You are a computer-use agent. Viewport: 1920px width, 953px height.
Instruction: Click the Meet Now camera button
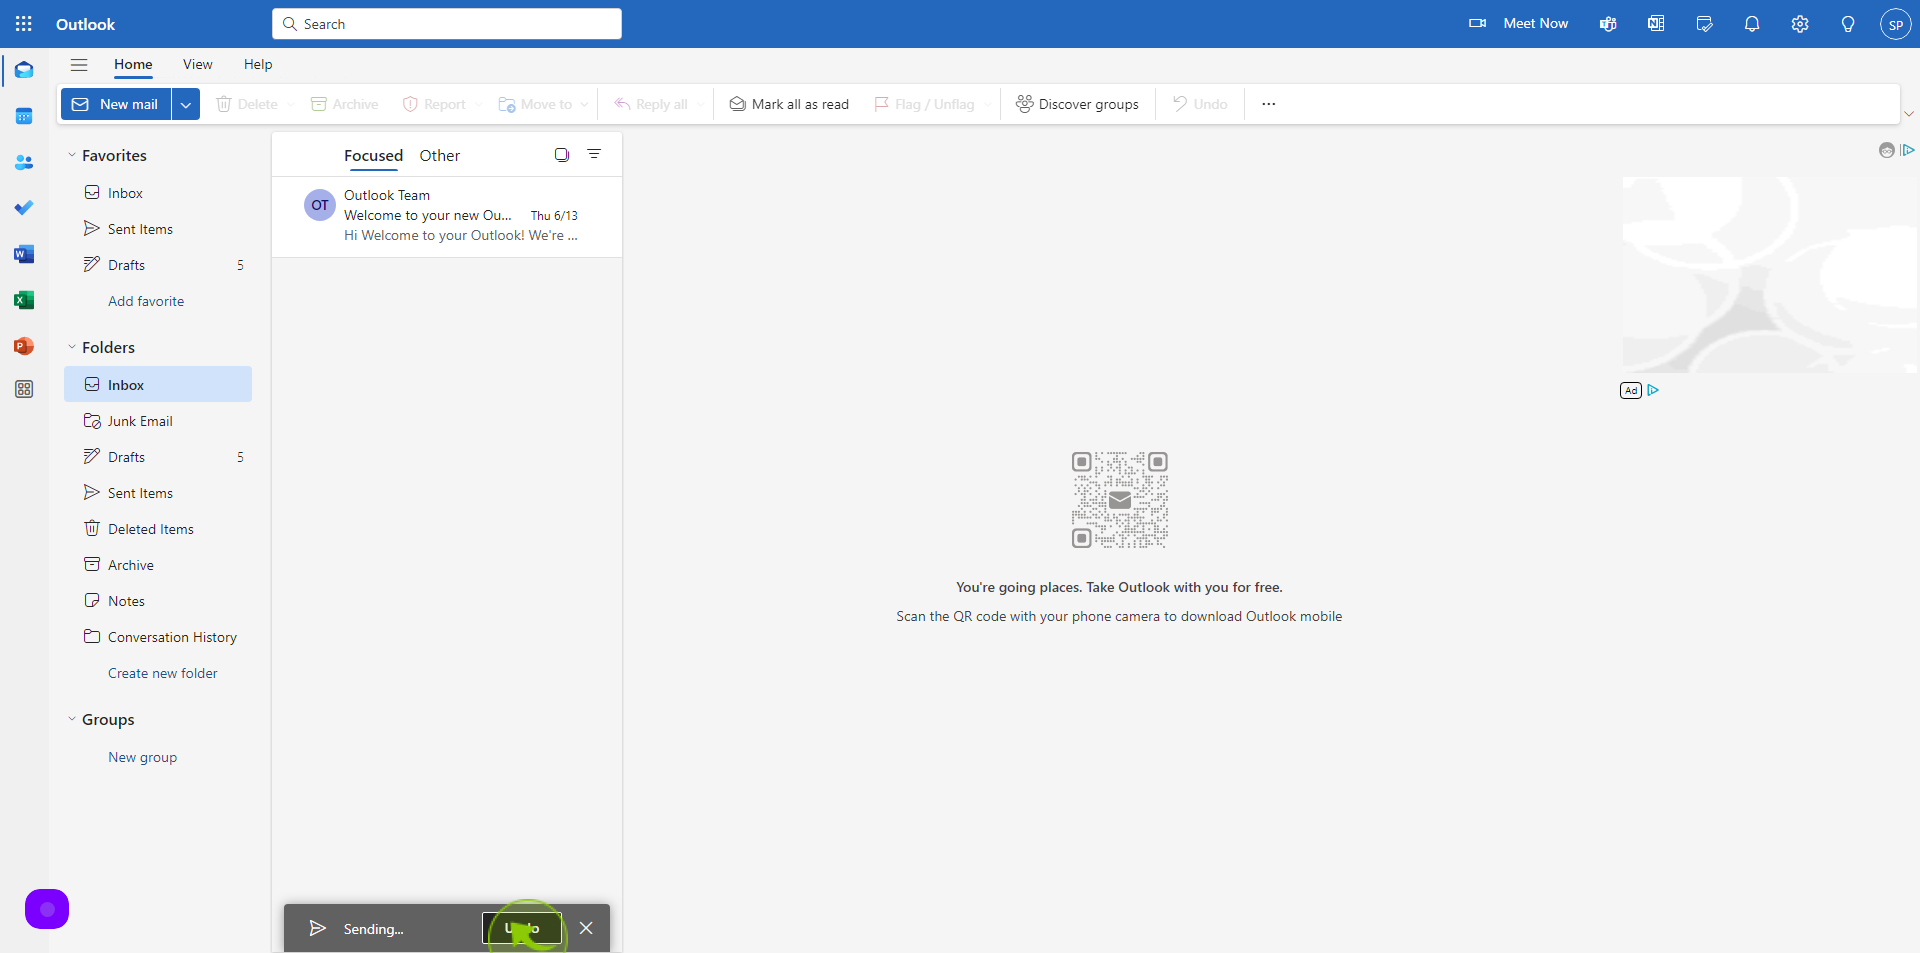(x=1518, y=24)
